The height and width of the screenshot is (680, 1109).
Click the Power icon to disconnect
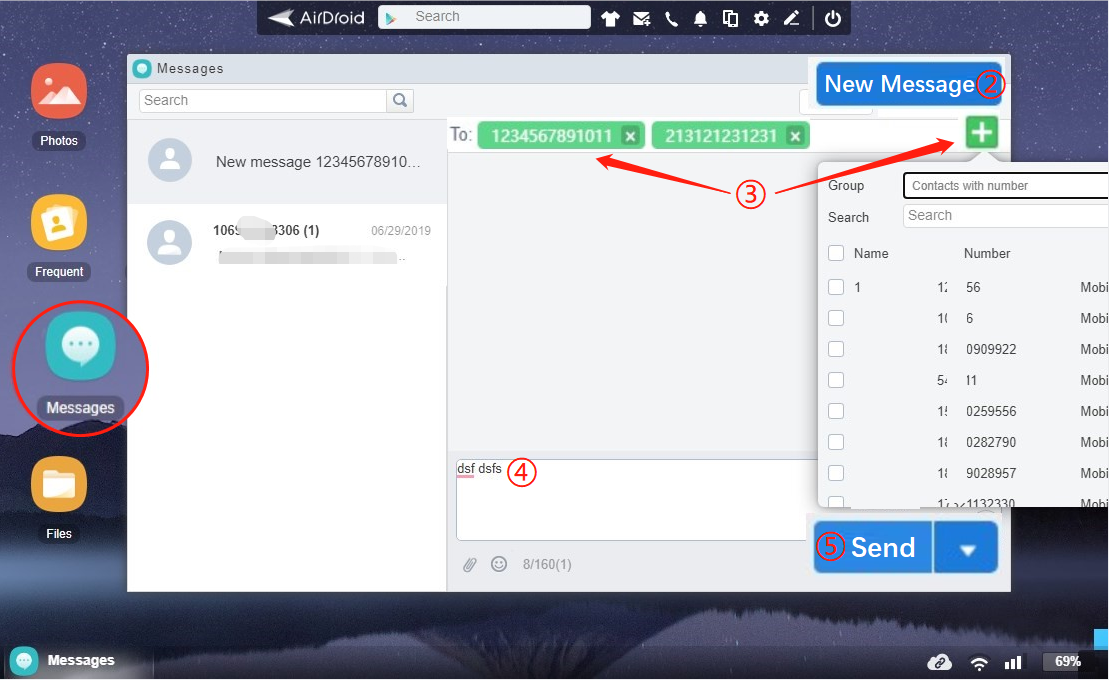[x=832, y=17]
